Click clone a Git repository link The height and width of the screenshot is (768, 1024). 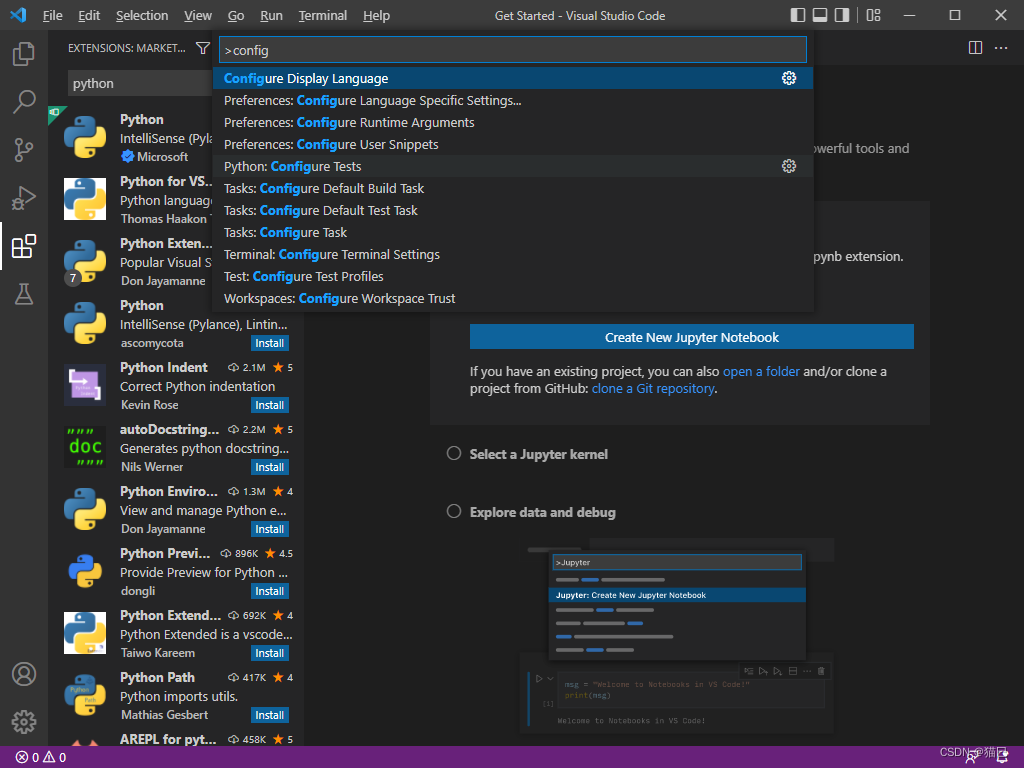[653, 389]
